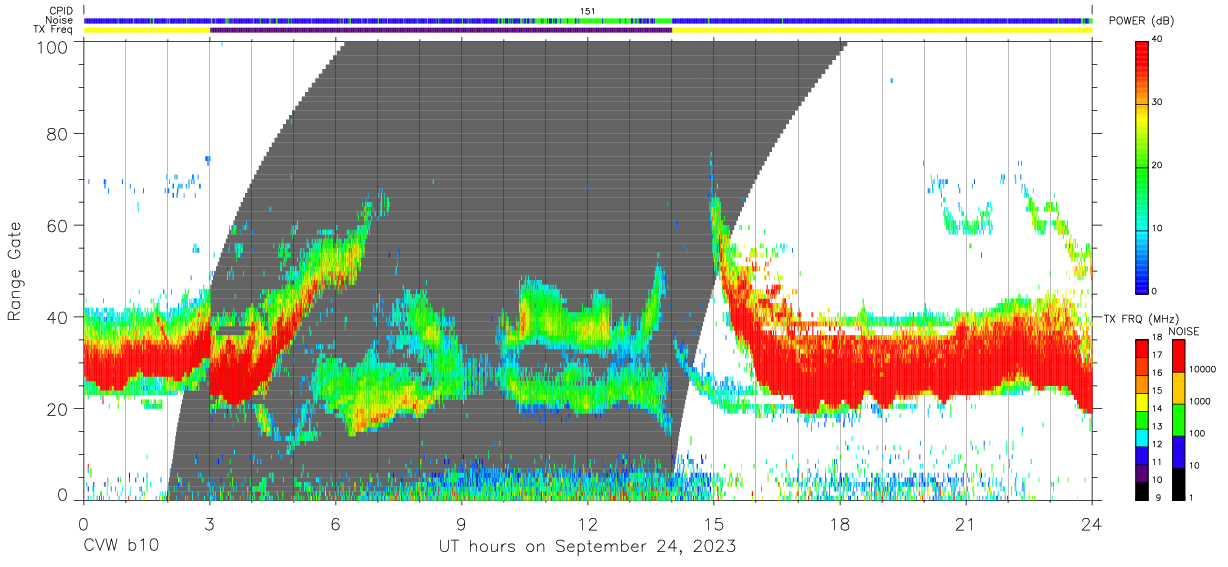Click the 15 tick on UT hours axis
Screen dimensions: 1228x567
coord(714,523)
